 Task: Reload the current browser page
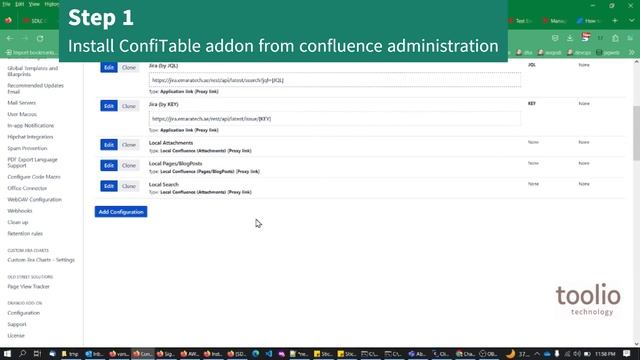[x=40, y=38]
